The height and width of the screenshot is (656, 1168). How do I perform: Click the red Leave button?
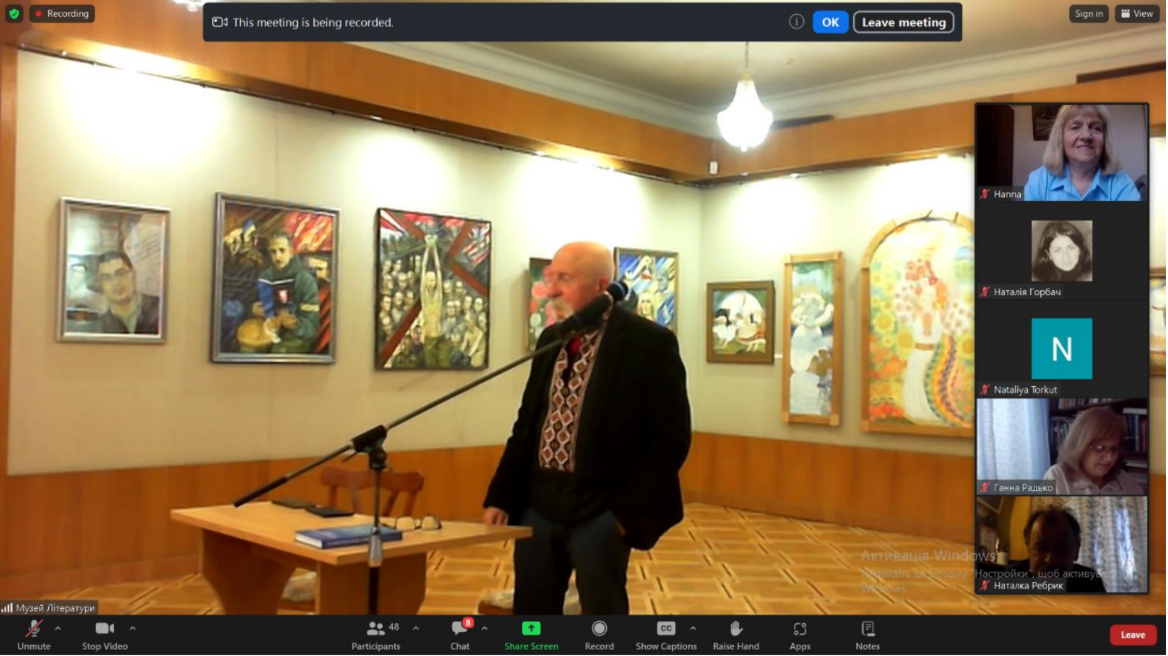click(x=1132, y=635)
